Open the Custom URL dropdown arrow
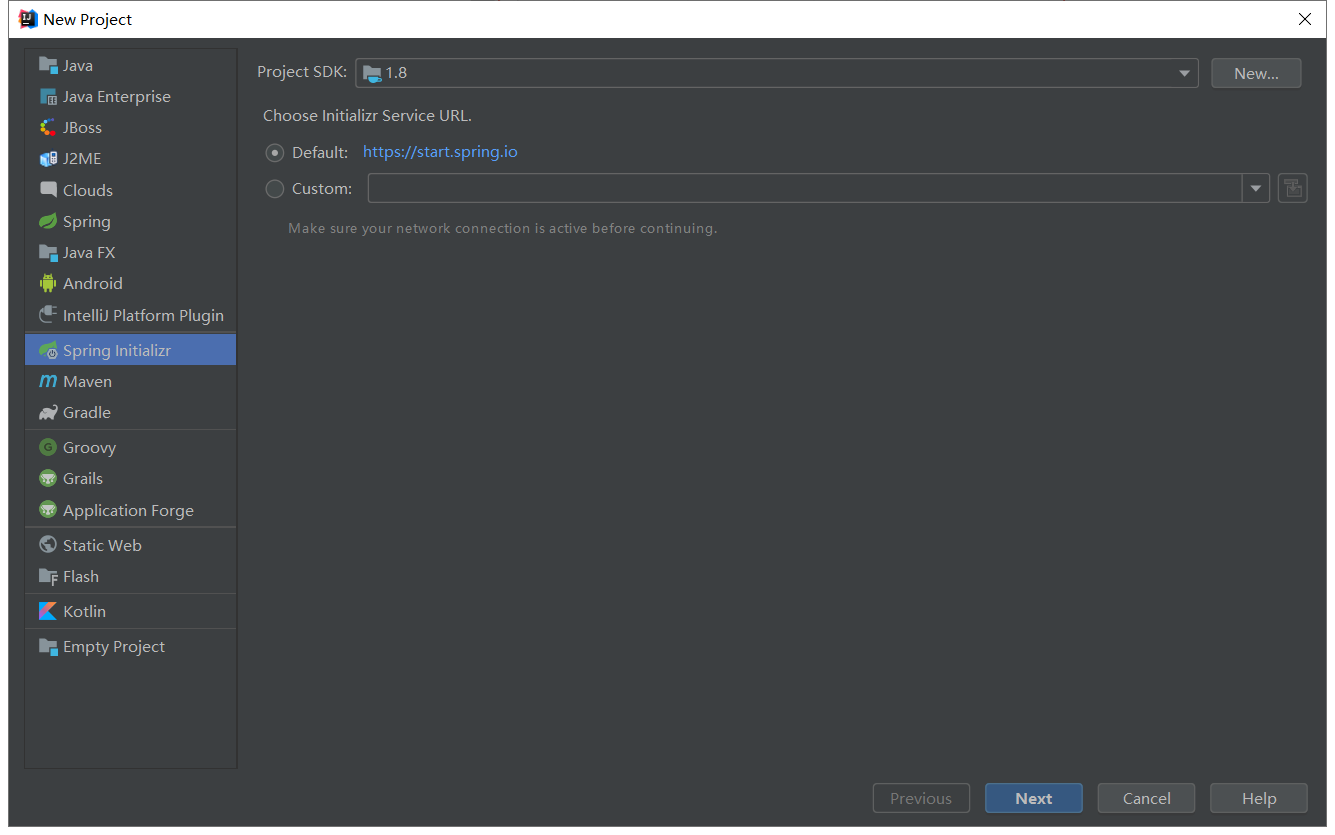 tap(1256, 188)
